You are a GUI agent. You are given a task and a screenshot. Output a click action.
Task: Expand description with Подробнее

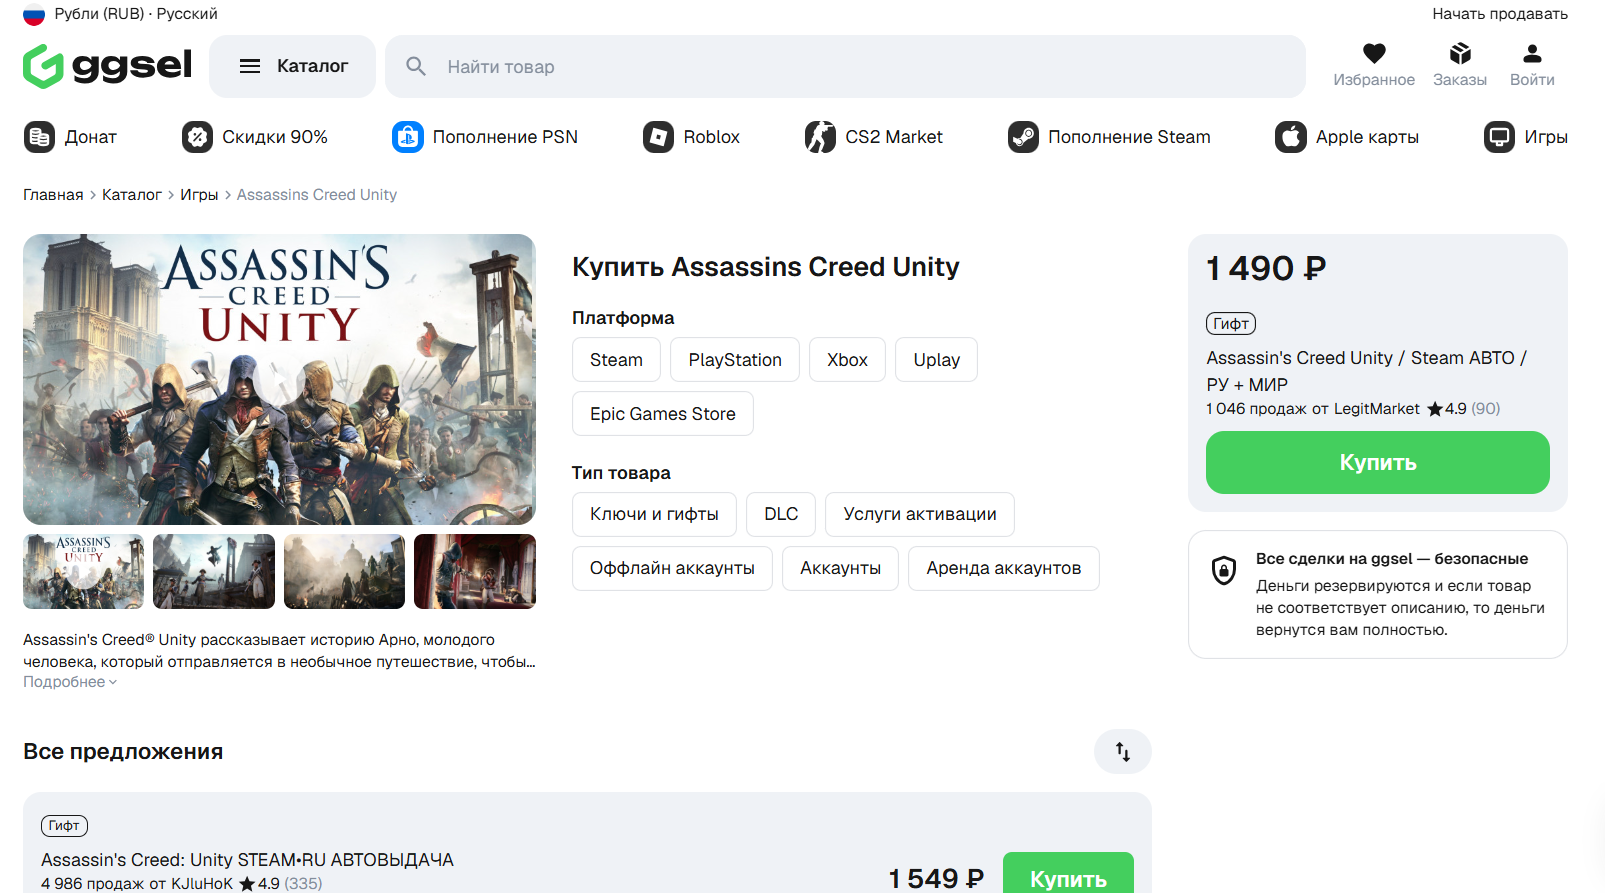tap(70, 682)
